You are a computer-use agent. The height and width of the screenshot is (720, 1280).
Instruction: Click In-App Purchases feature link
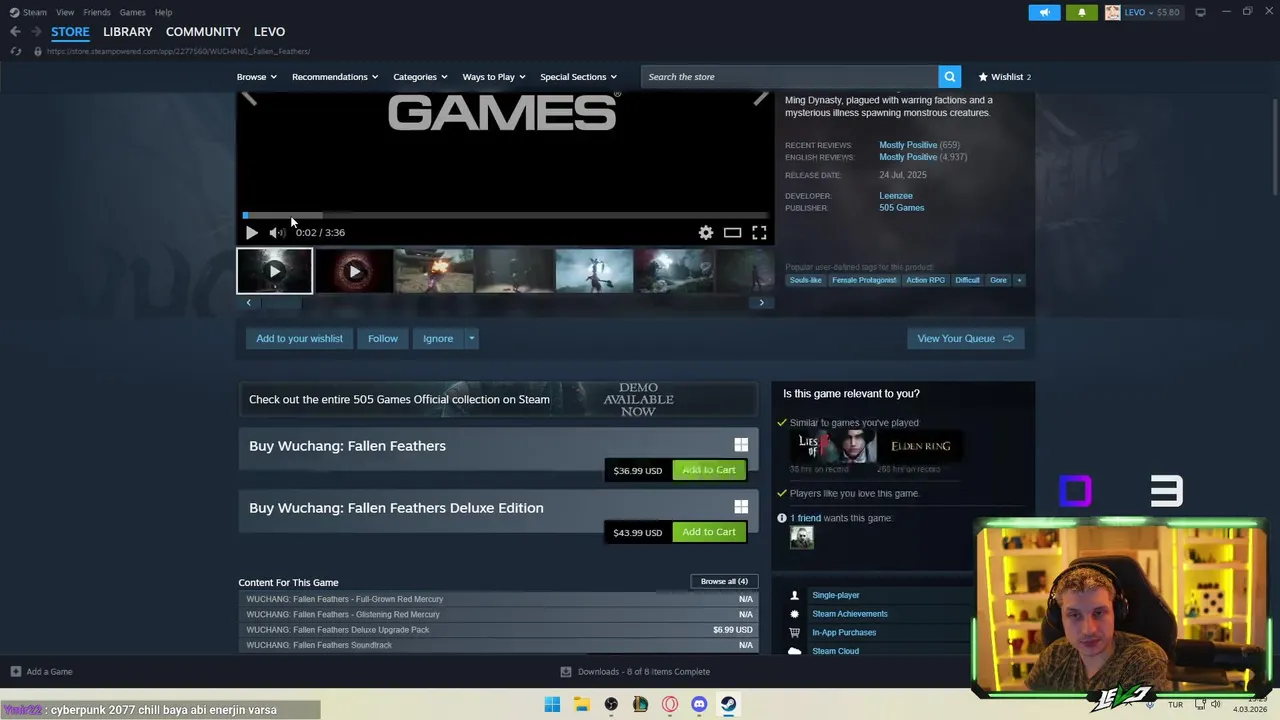[x=844, y=632]
